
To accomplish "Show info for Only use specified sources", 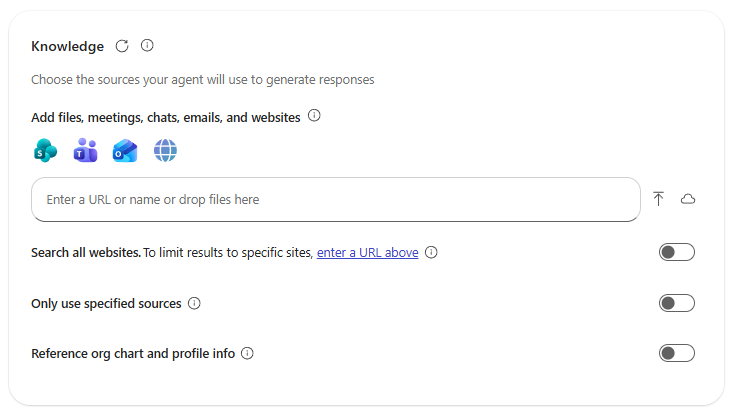I will pos(194,303).
